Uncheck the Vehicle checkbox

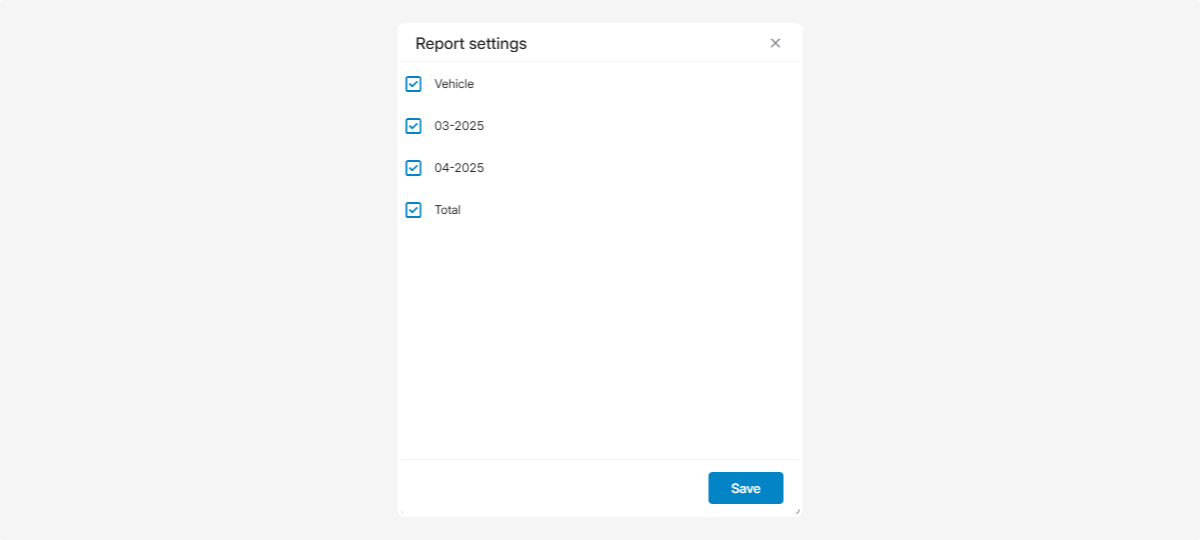[413, 84]
